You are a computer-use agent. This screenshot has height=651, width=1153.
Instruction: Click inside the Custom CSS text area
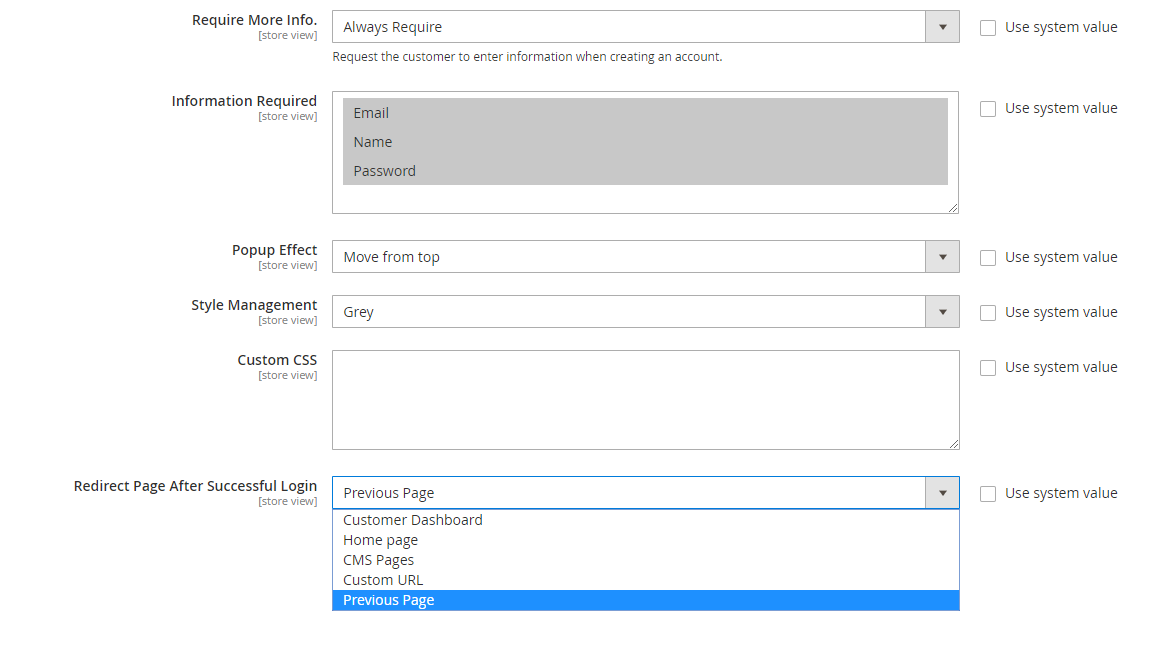(645, 400)
